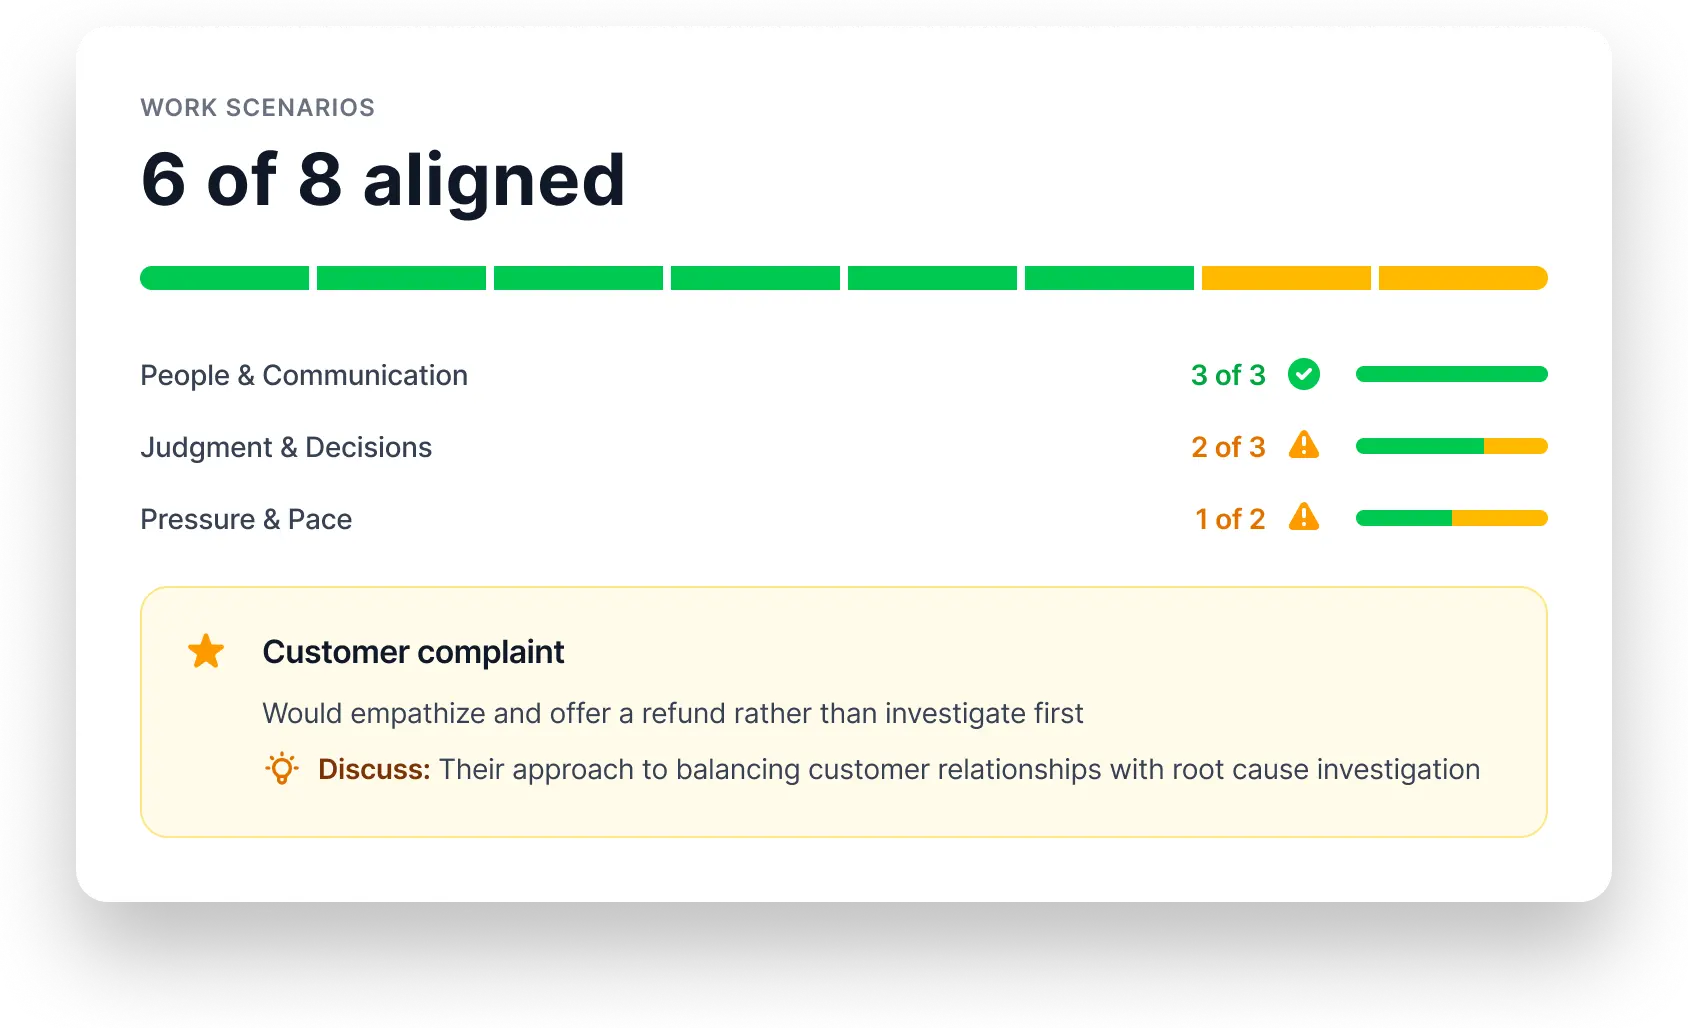Click the "1 of 2" score label

coord(1229,519)
